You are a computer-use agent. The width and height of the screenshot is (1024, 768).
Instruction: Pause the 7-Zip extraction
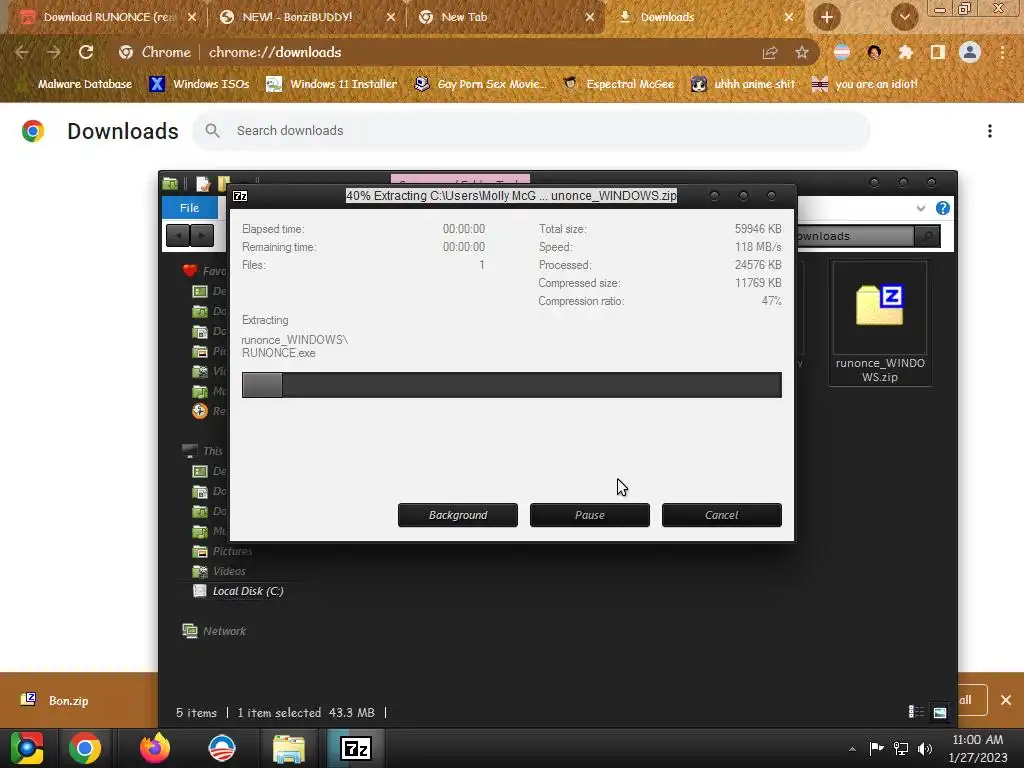[x=589, y=515]
